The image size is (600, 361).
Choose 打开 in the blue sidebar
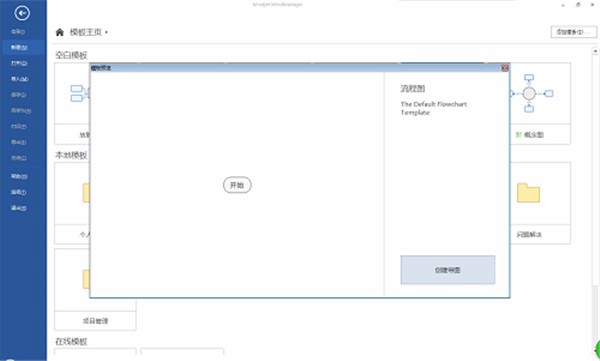19,63
